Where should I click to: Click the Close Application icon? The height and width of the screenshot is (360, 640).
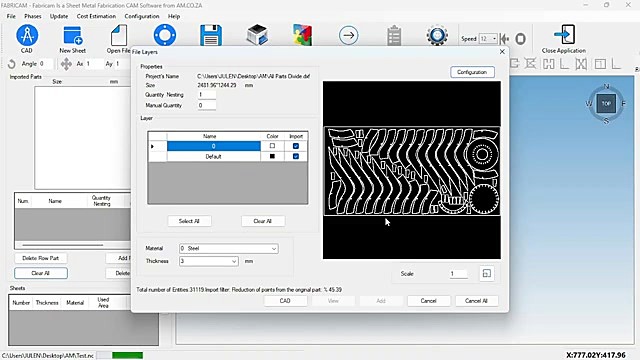[564, 35]
